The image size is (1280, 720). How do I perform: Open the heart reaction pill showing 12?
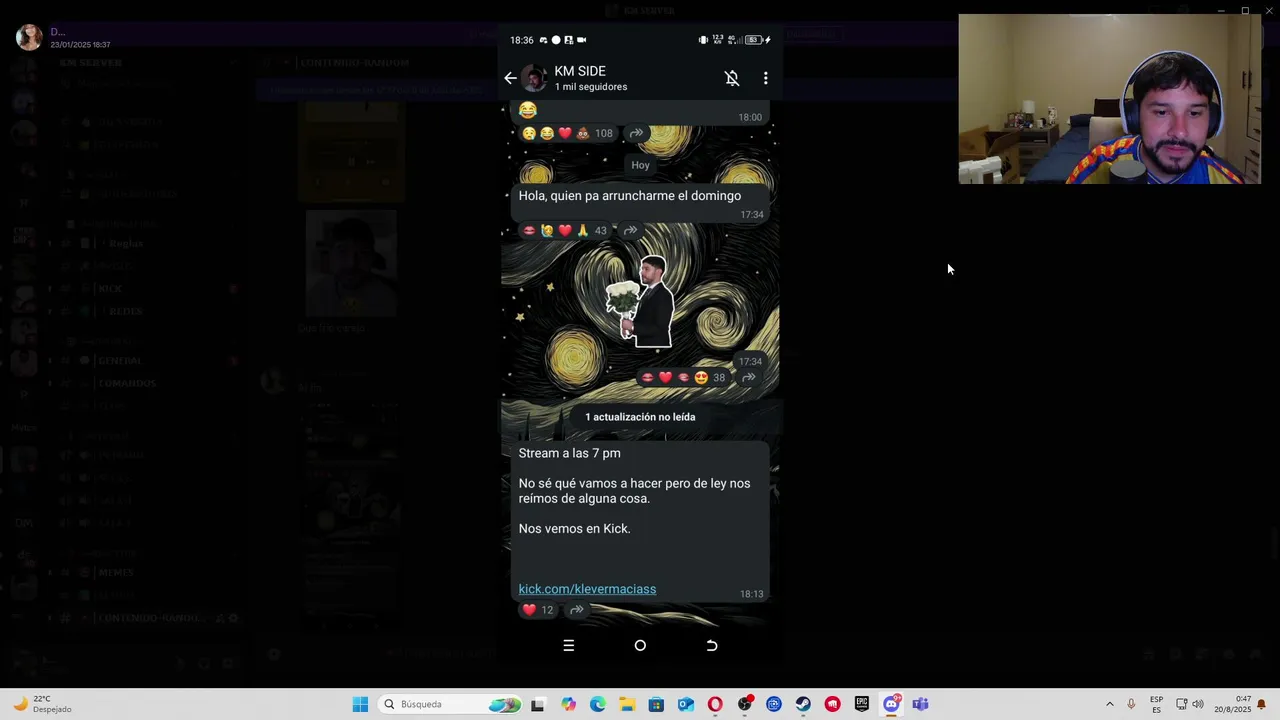pos(538,610)
